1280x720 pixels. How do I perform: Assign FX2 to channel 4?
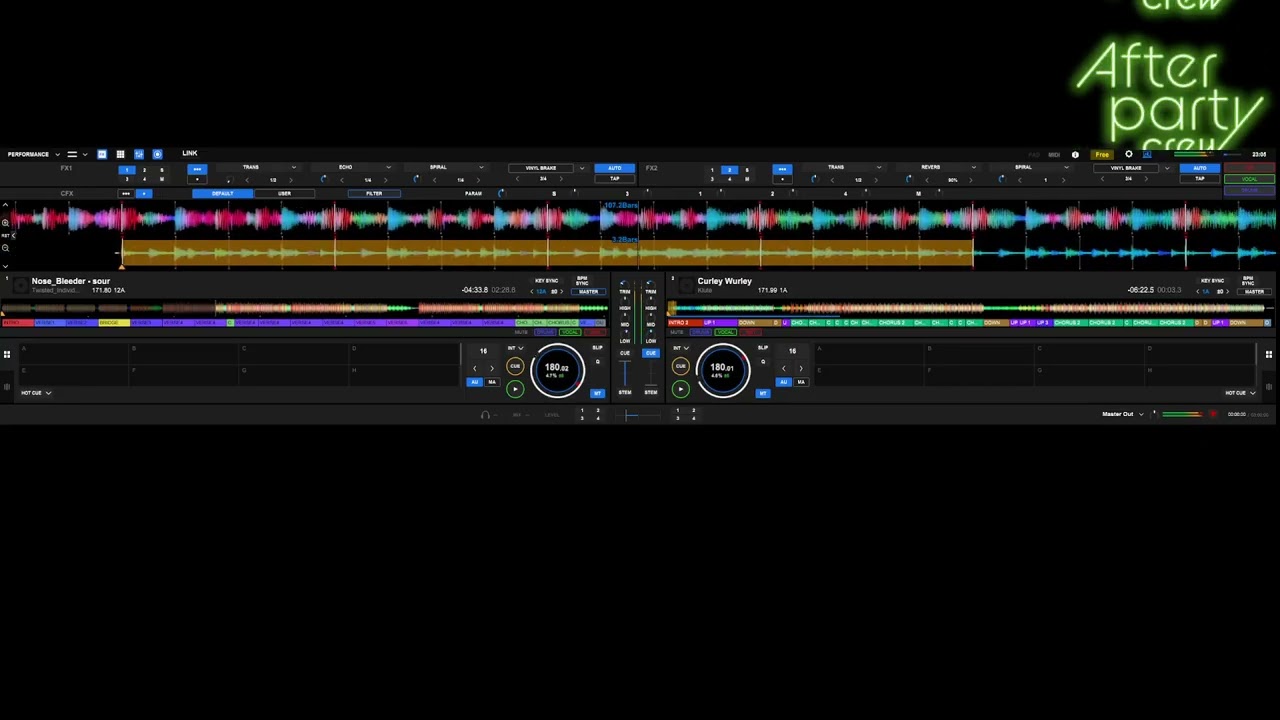(729, 180)
